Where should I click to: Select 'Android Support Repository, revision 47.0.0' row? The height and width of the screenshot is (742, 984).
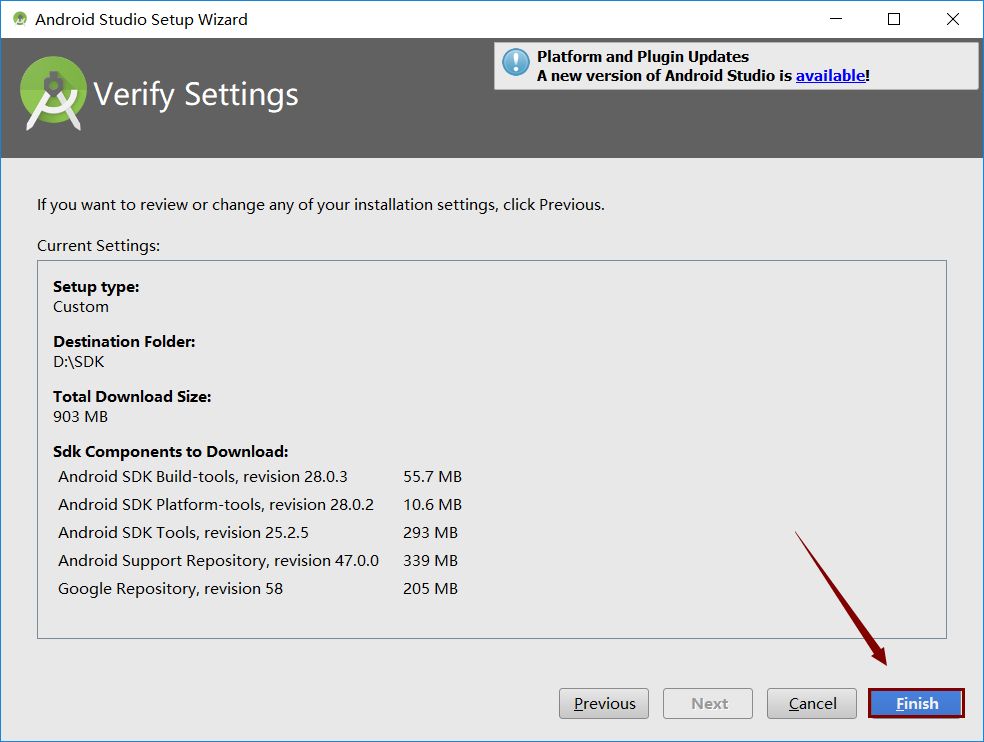tap(260, 561)
